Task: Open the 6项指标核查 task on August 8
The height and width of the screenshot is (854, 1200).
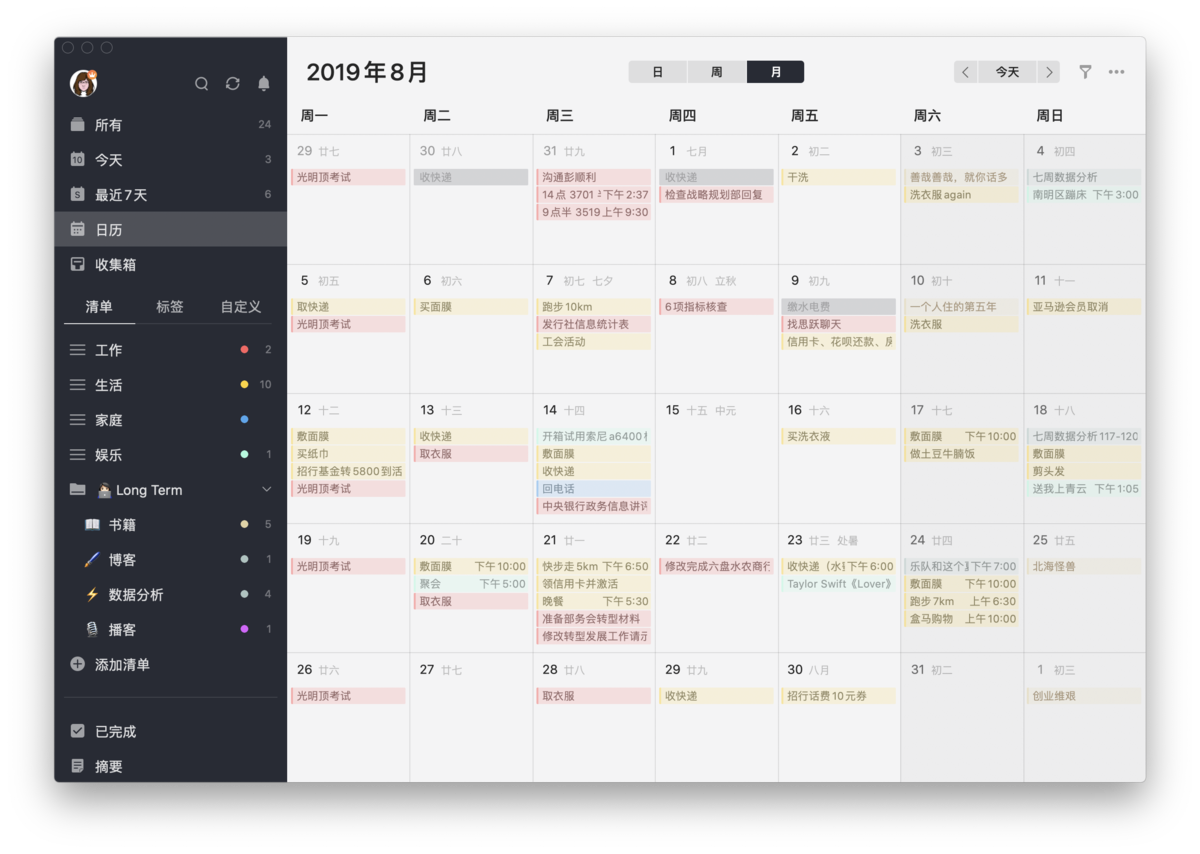Action: click(716, 307)
